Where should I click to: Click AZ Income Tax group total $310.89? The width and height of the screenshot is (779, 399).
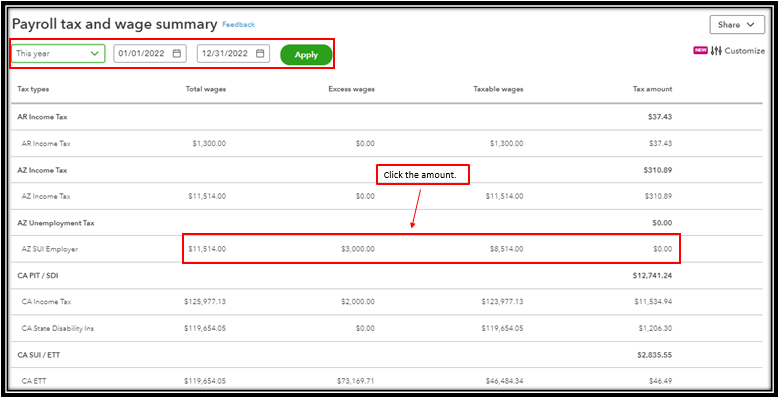pos(658,170)
